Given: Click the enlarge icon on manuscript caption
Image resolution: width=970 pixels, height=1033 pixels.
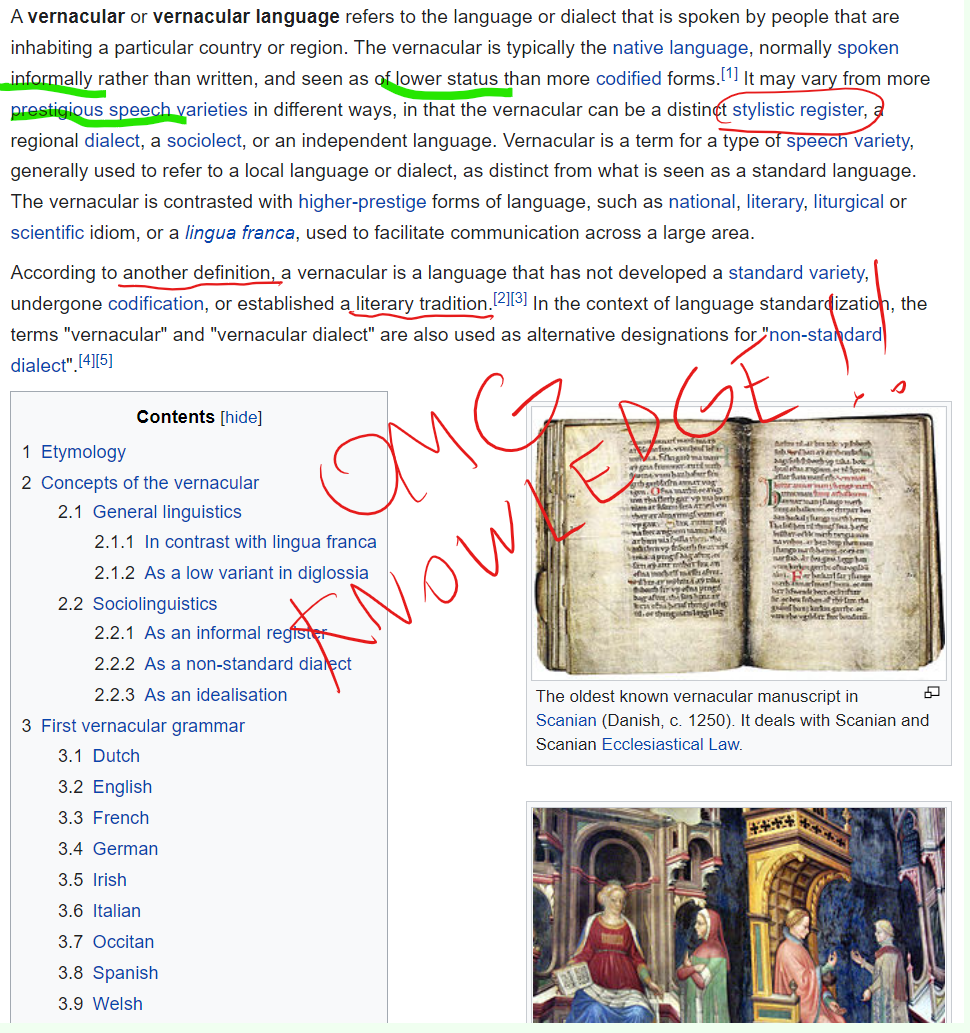Looking at the screenshot, I should pos(931,692).
